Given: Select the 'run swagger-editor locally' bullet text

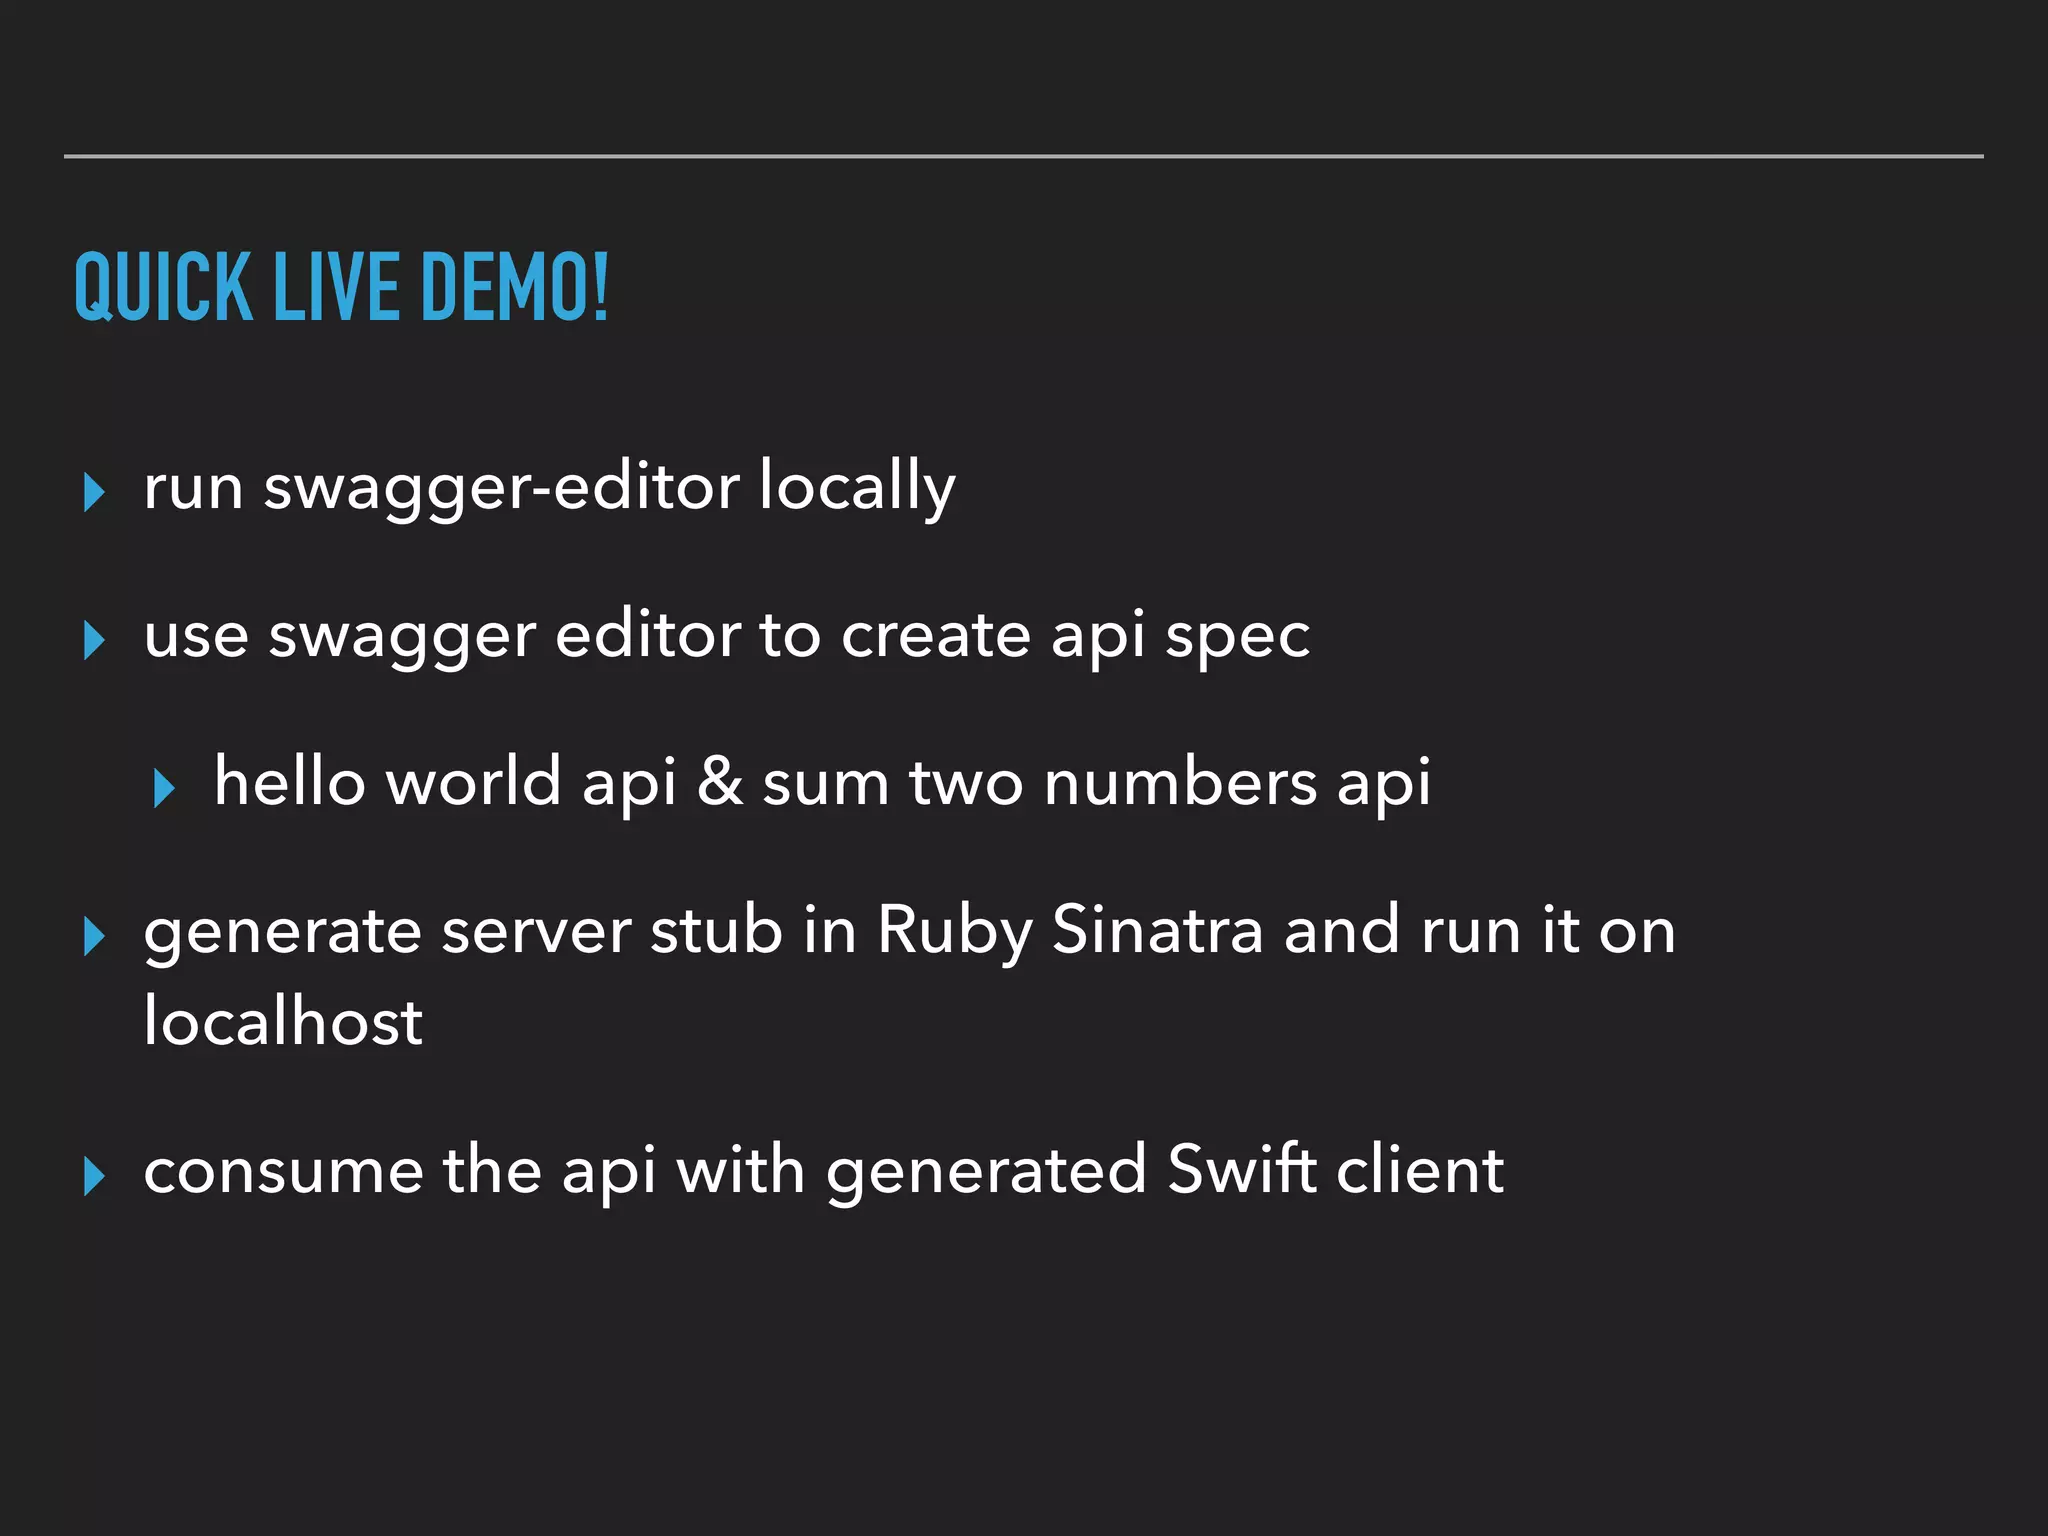Looking at the screenshot, I should (x=550, y=487).
